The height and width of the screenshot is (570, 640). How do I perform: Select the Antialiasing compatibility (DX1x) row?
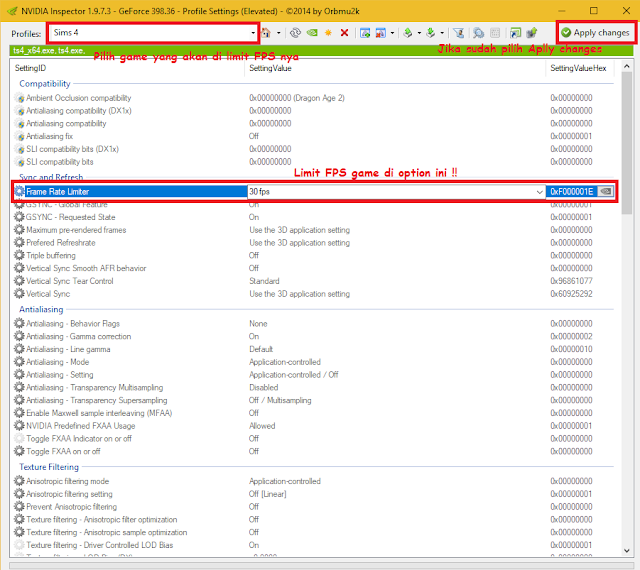click(313, 111)
